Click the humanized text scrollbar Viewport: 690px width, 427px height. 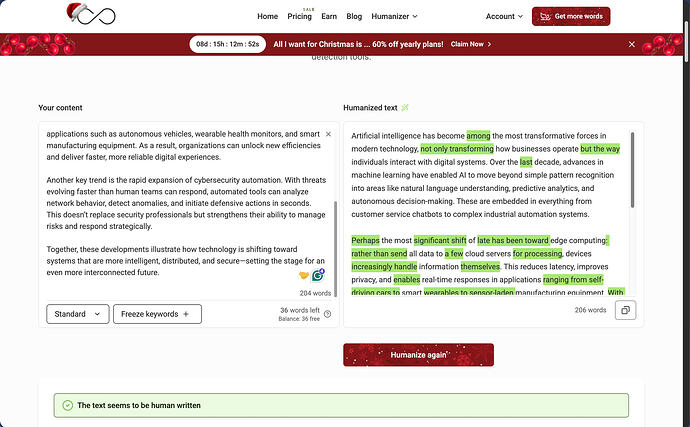[x=632, y=169]
